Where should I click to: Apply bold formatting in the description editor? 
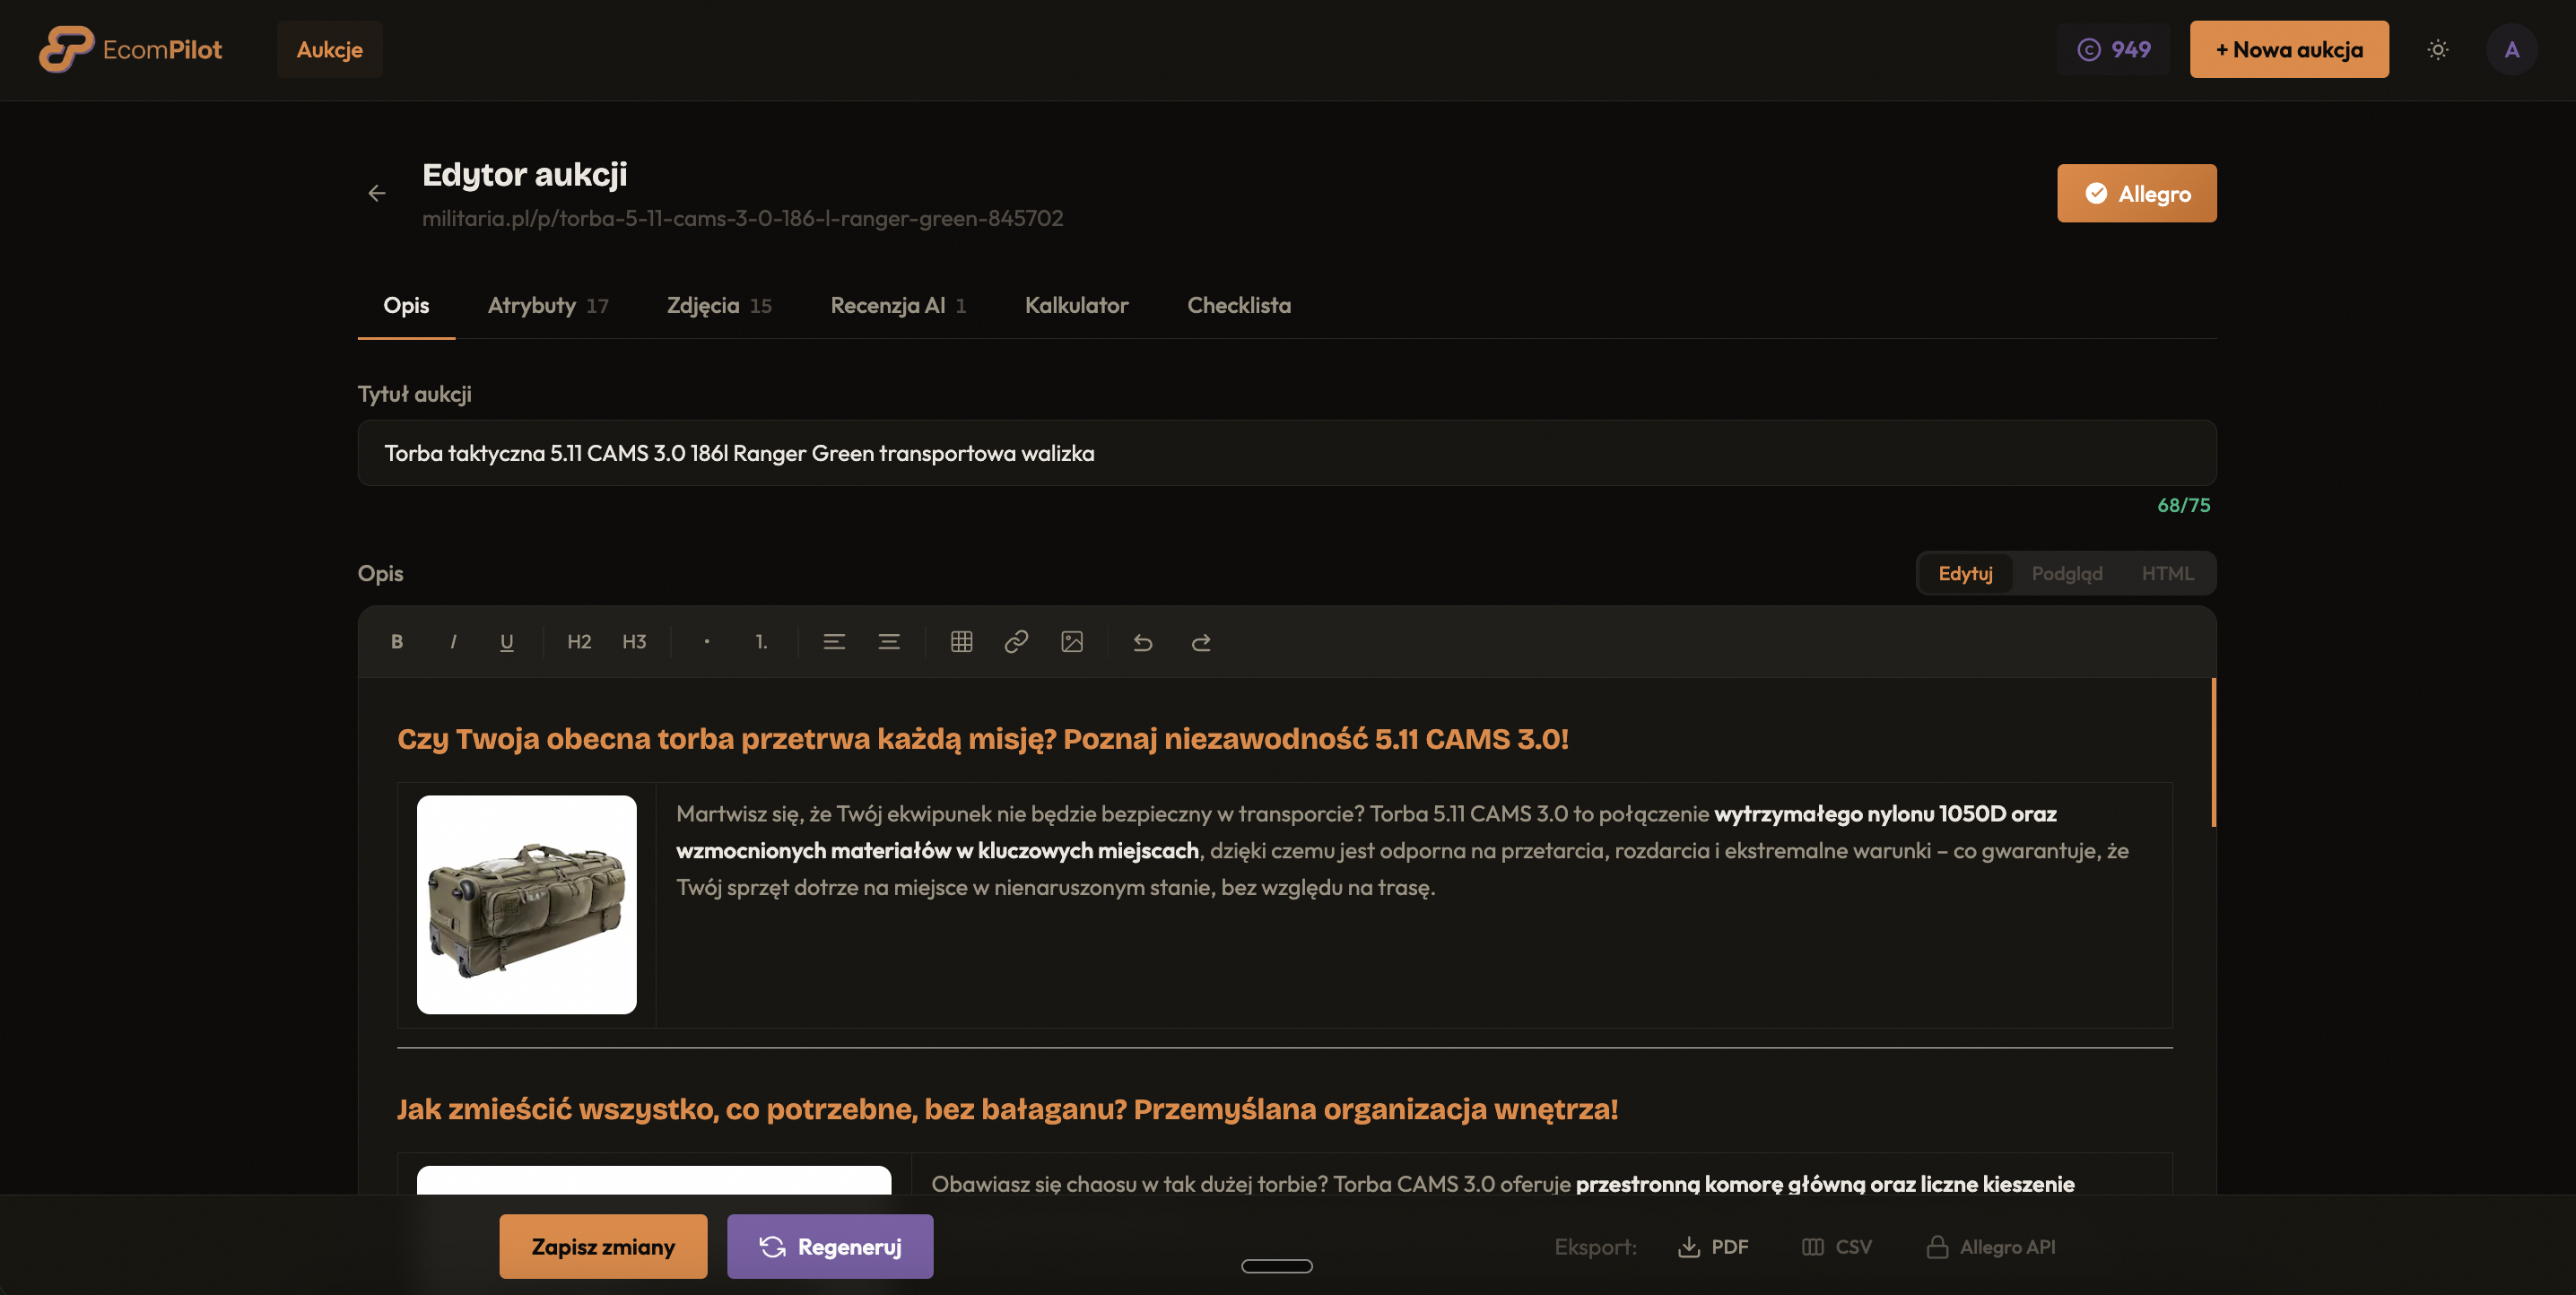(x=397, y=642)
